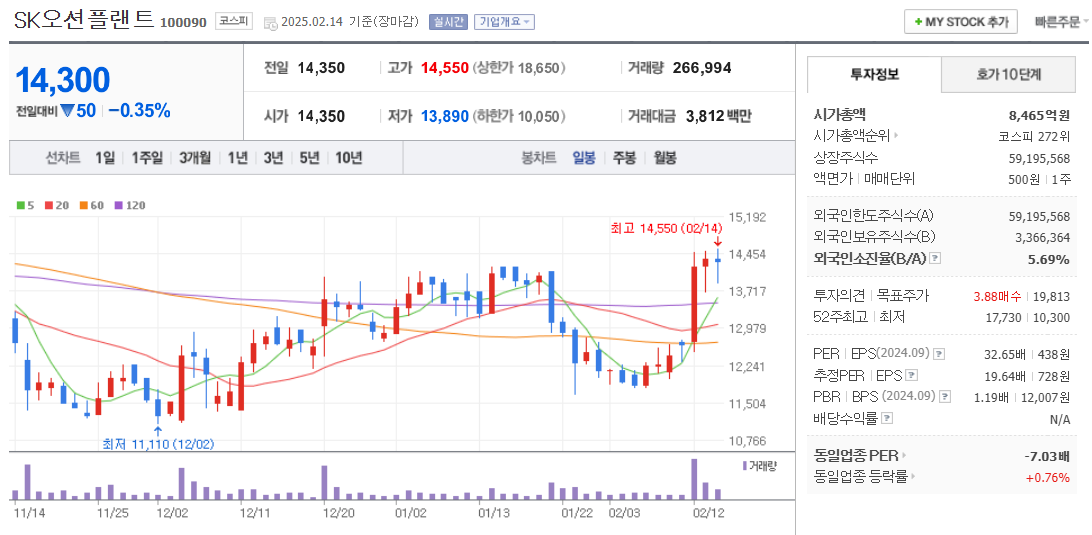This screenshot has height=535, width=1092.
Task: Click the 거래량 value 266,994
Action: click(x=702, y=68)
